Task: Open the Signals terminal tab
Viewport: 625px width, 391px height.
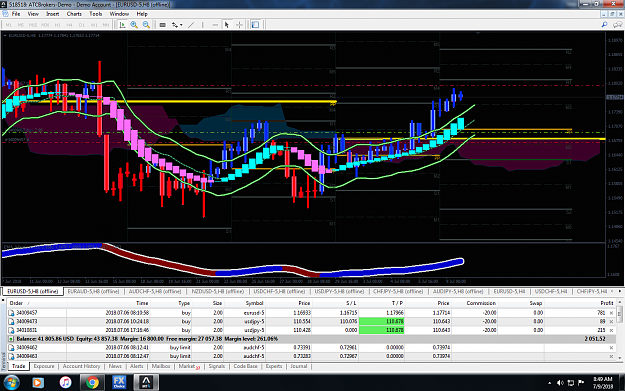Action: click(x=217, y=366)
